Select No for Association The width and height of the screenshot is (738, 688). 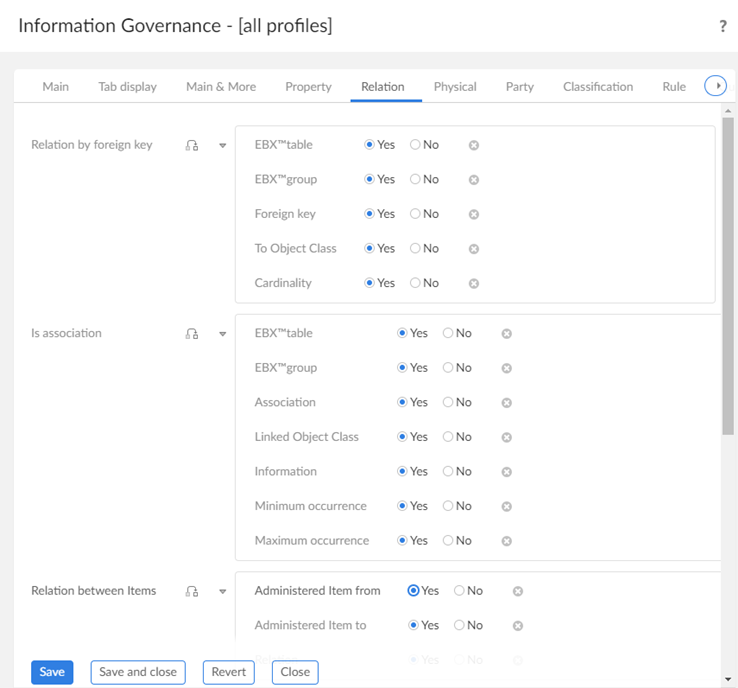point(448,403)
